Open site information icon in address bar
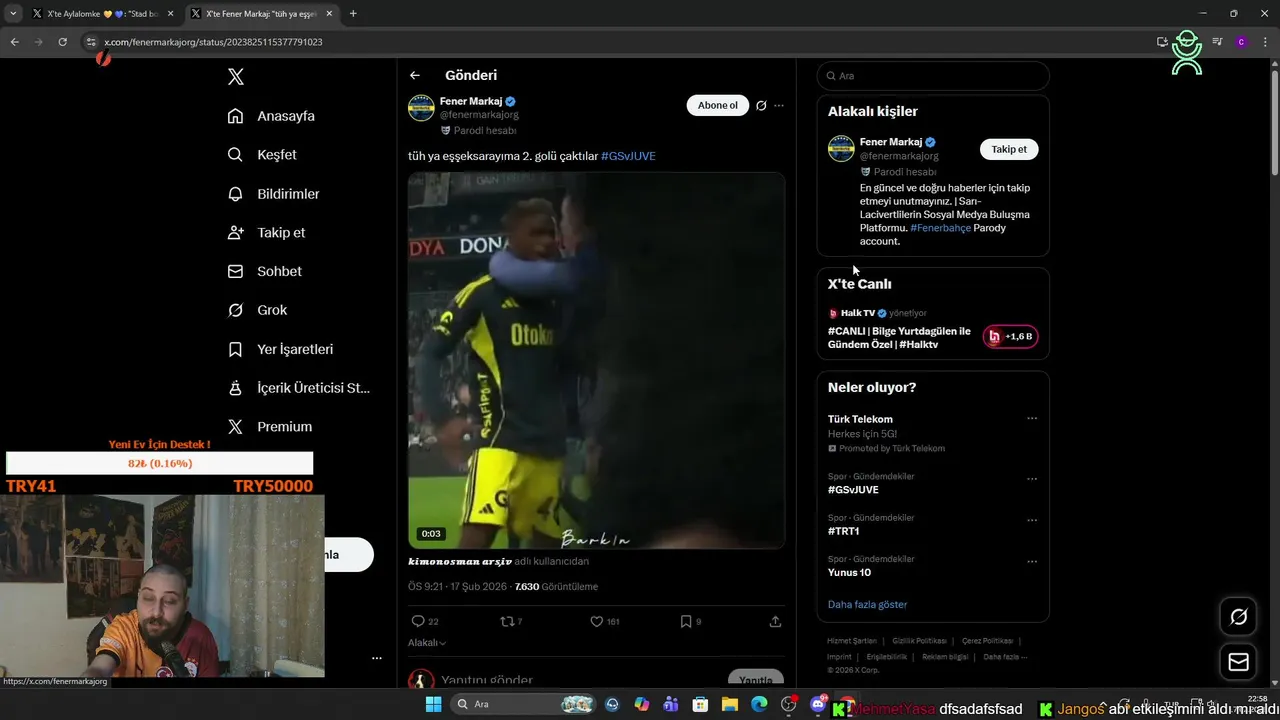This screenshot has height=720, width=1280. tap(90, 42)
